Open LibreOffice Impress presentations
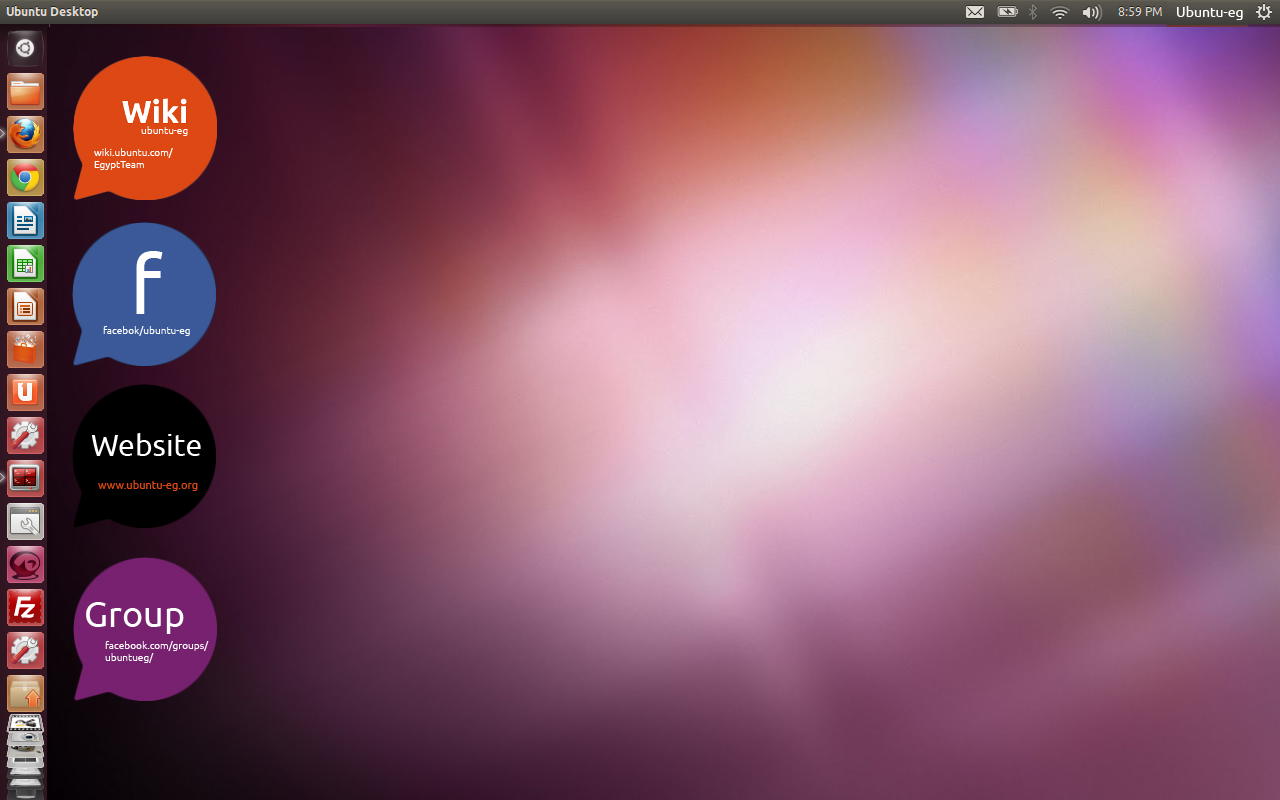Screen dimensions: 1280x800 (x=25, y=307)
